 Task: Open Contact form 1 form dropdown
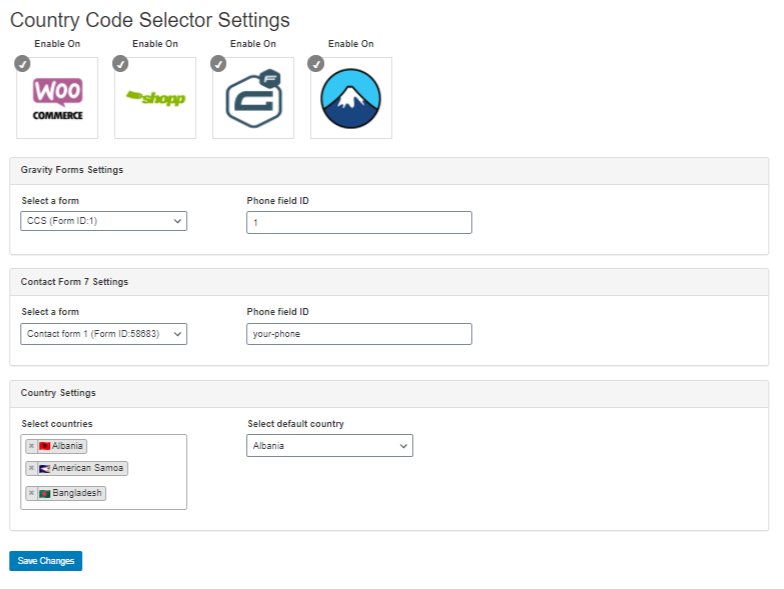[x=104, y=334]
